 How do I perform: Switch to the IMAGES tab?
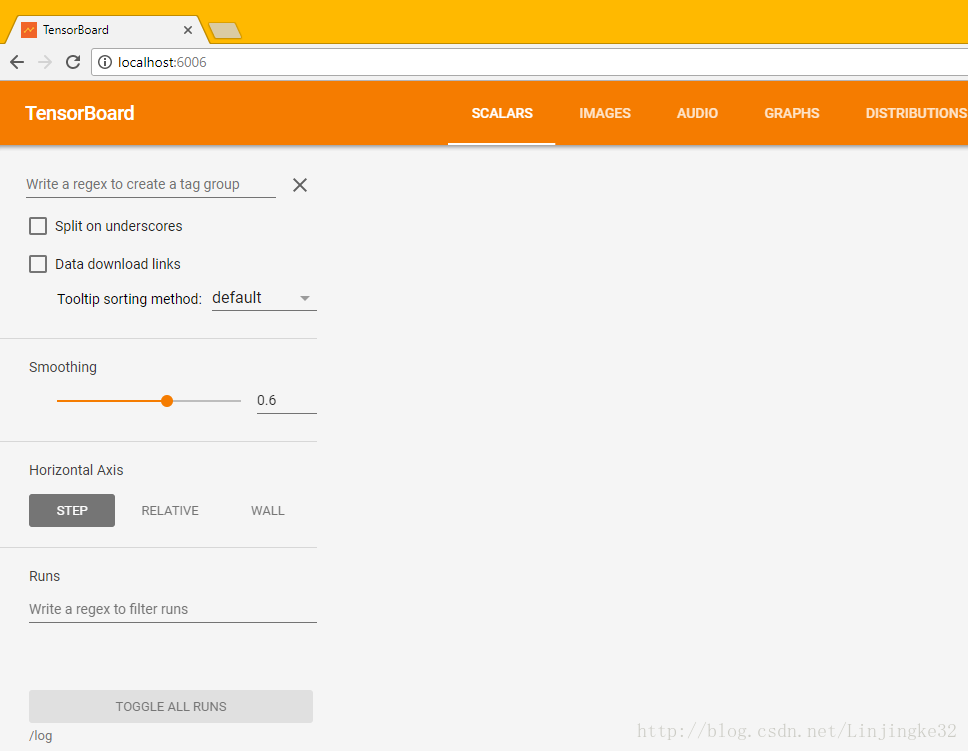click(605, 113)
